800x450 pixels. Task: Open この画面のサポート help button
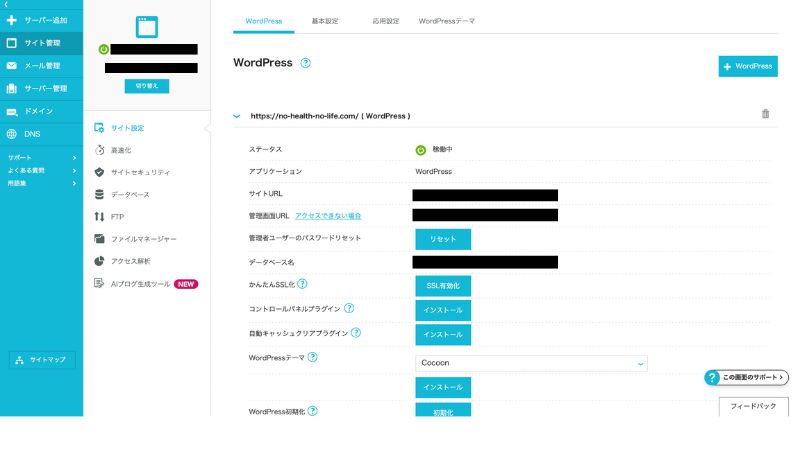(x=746, y=378)
